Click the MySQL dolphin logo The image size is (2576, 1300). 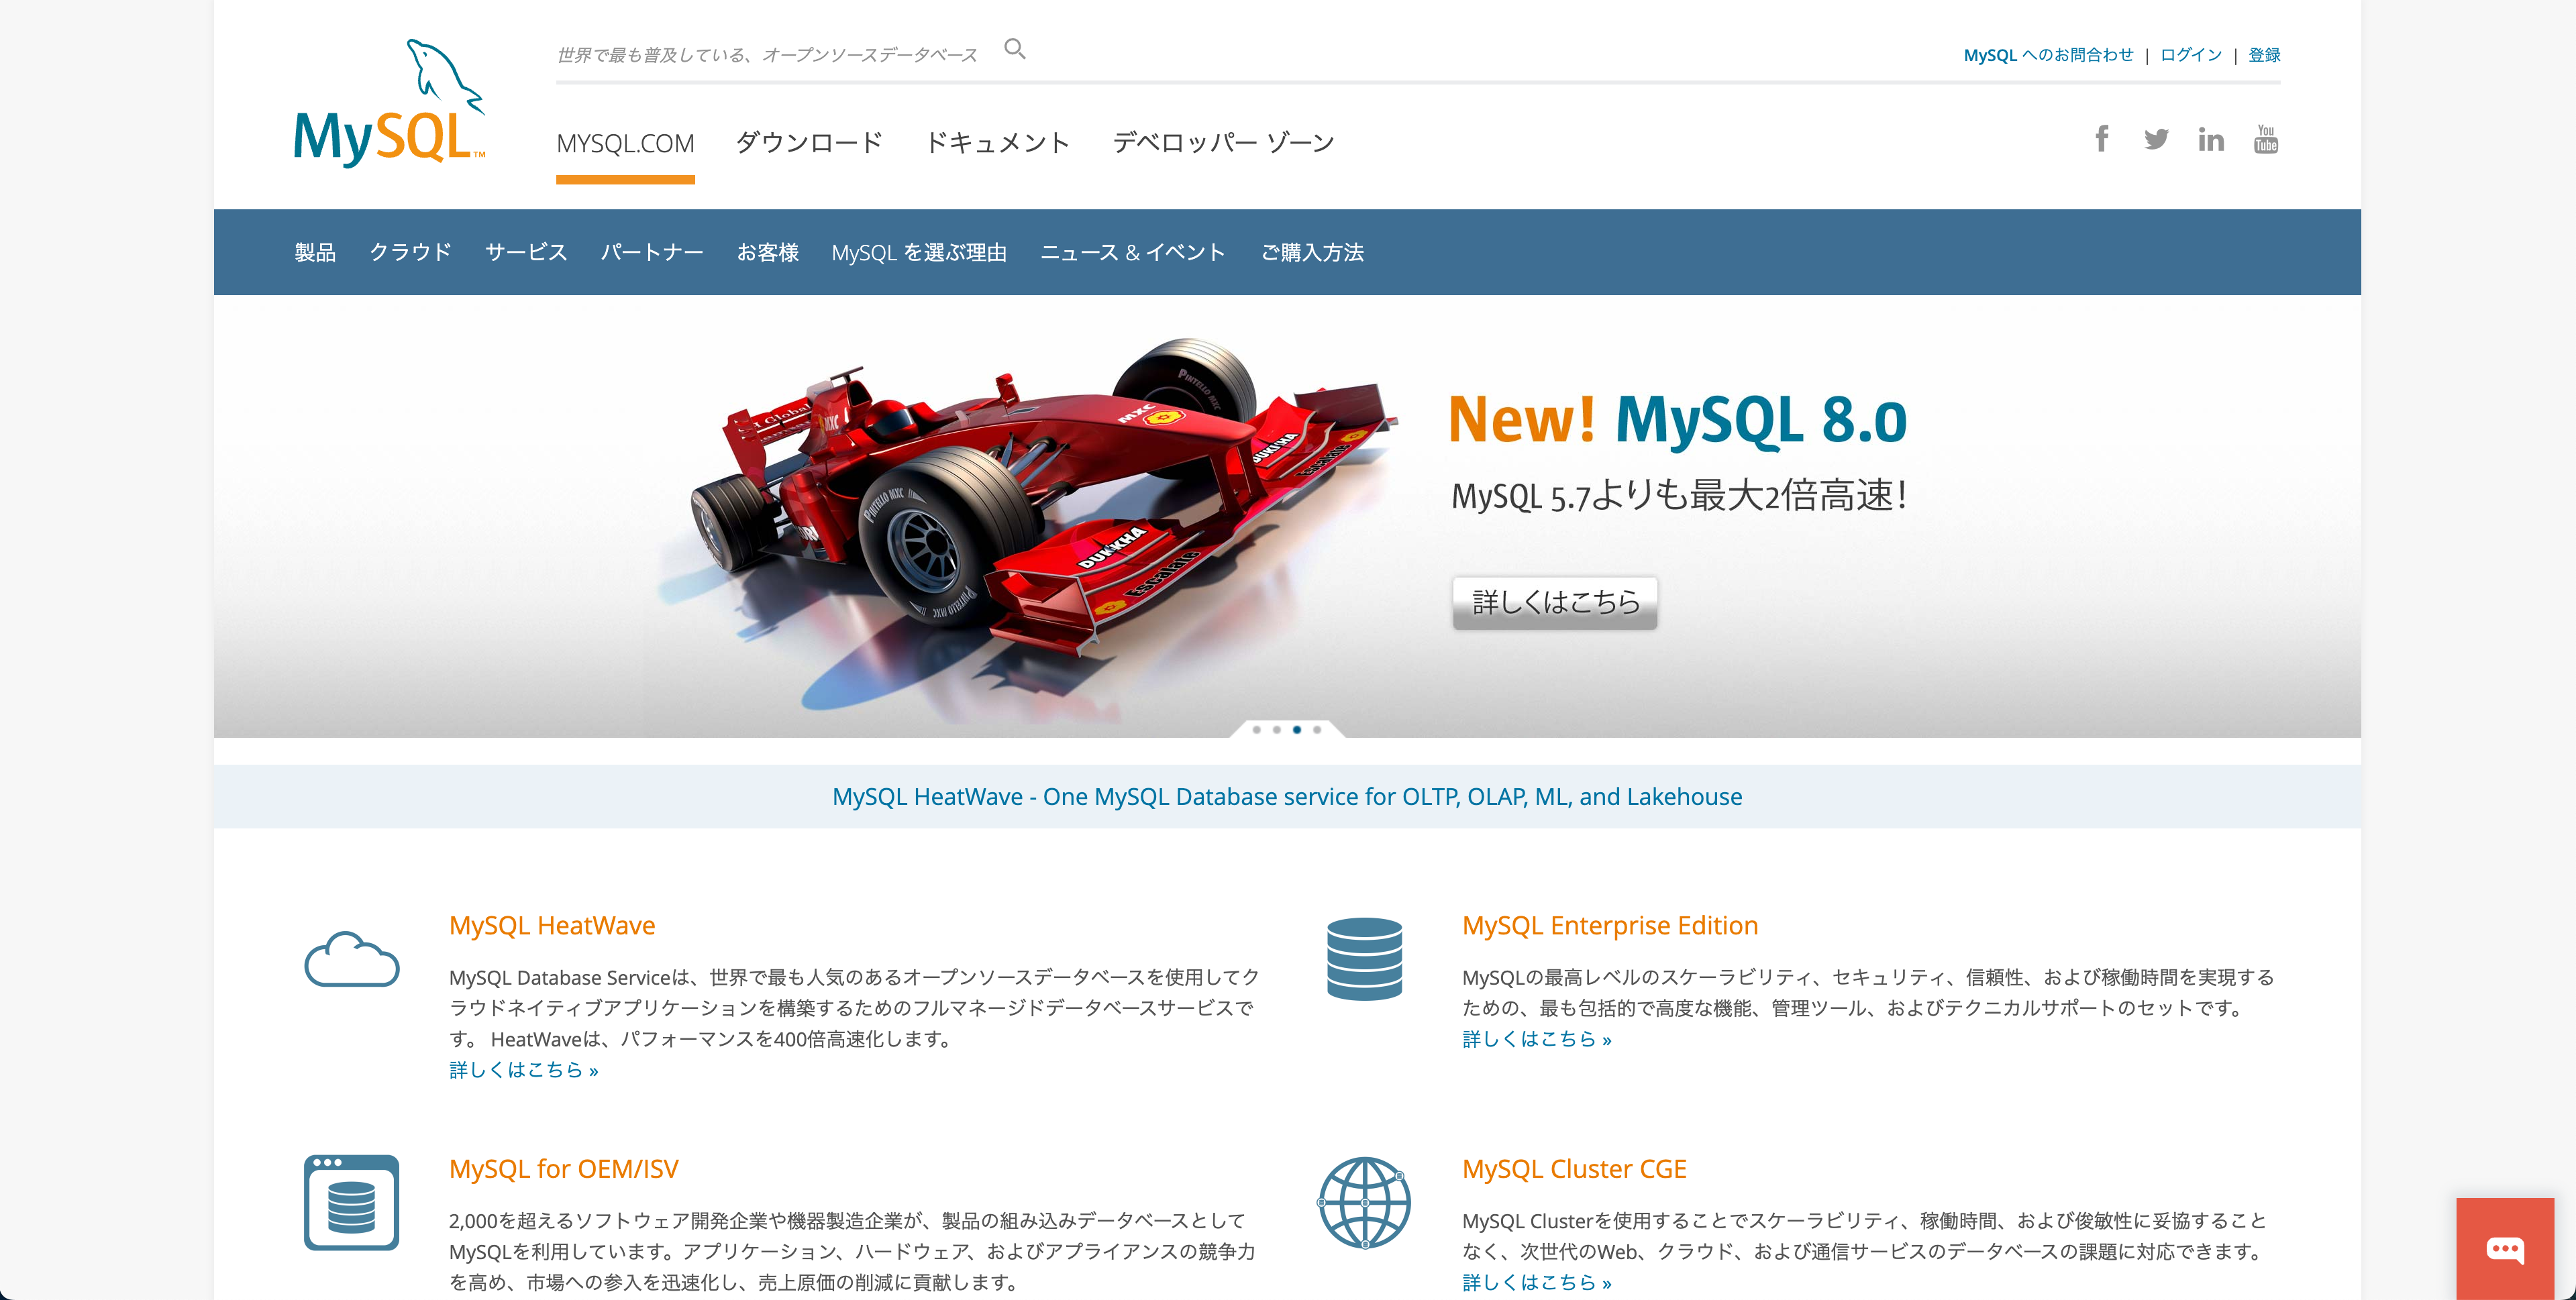tap(389, 106)
